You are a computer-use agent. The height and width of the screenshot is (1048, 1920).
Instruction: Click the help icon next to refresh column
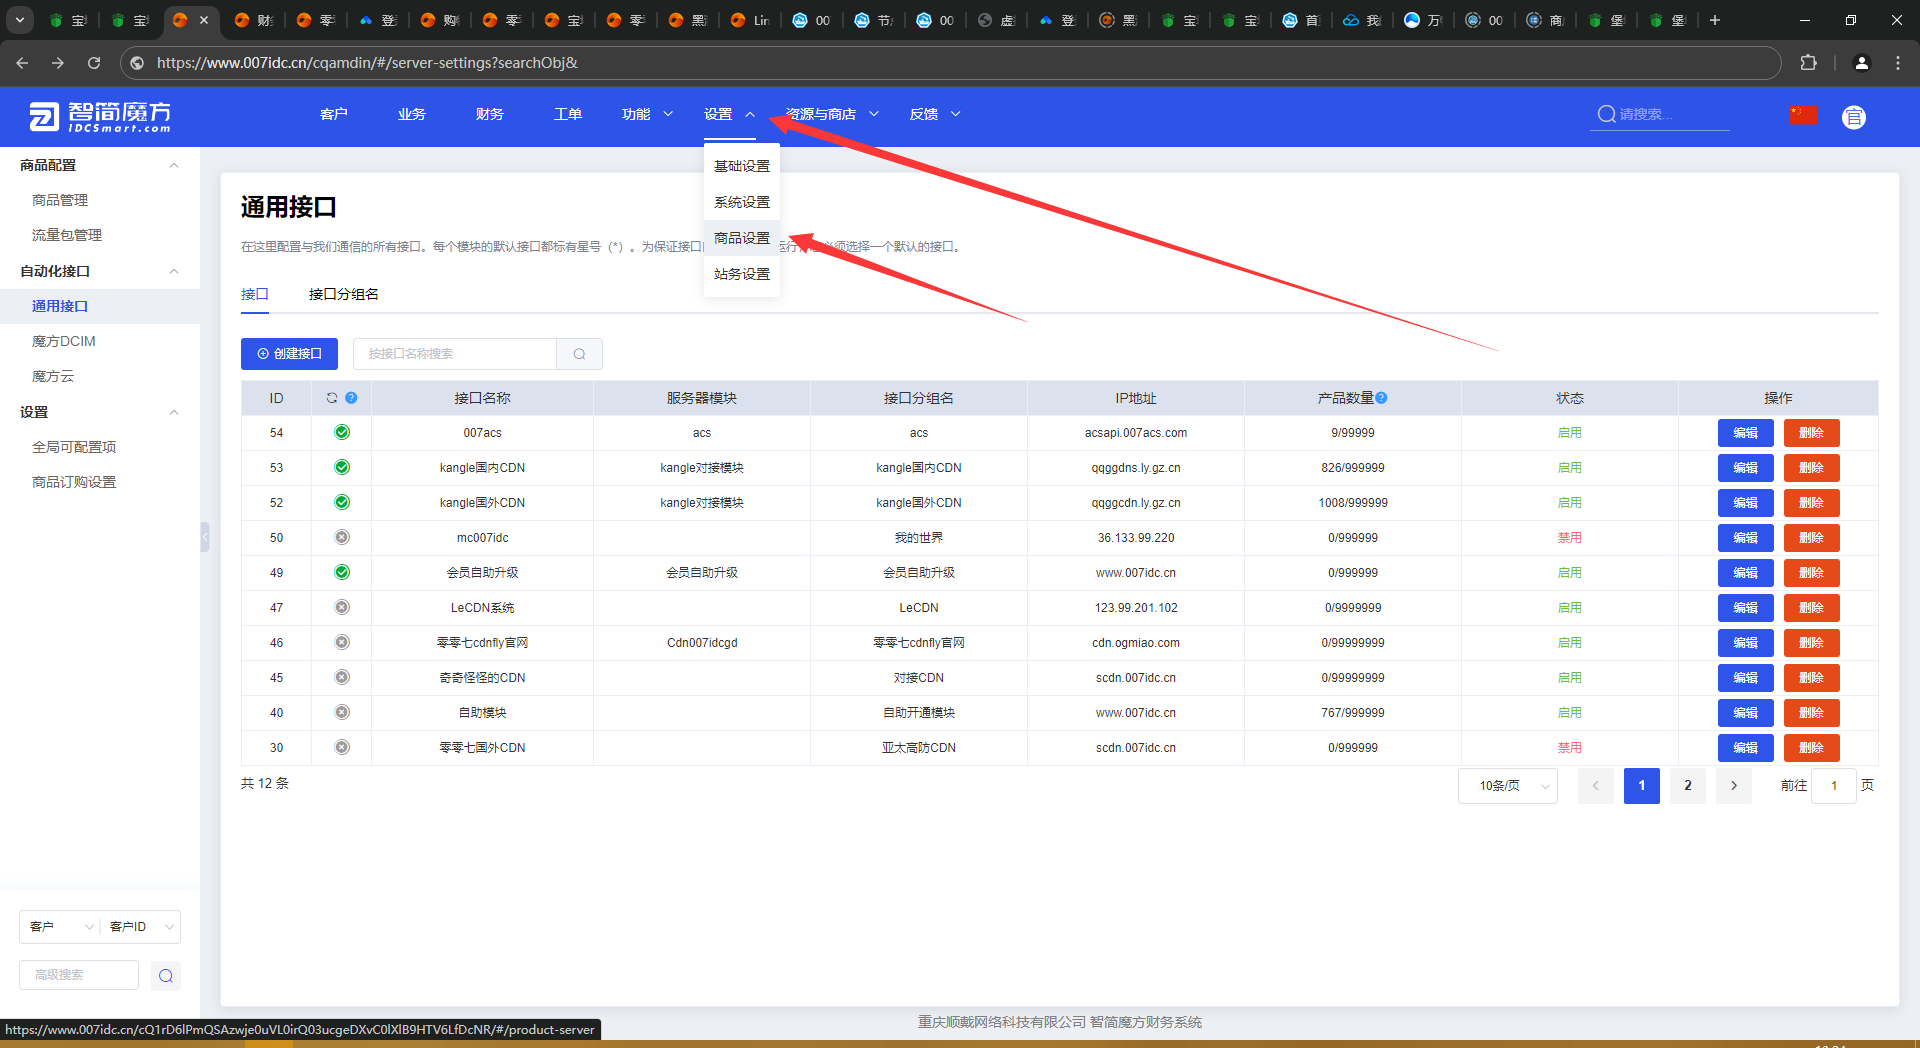[x=351, y=398]
